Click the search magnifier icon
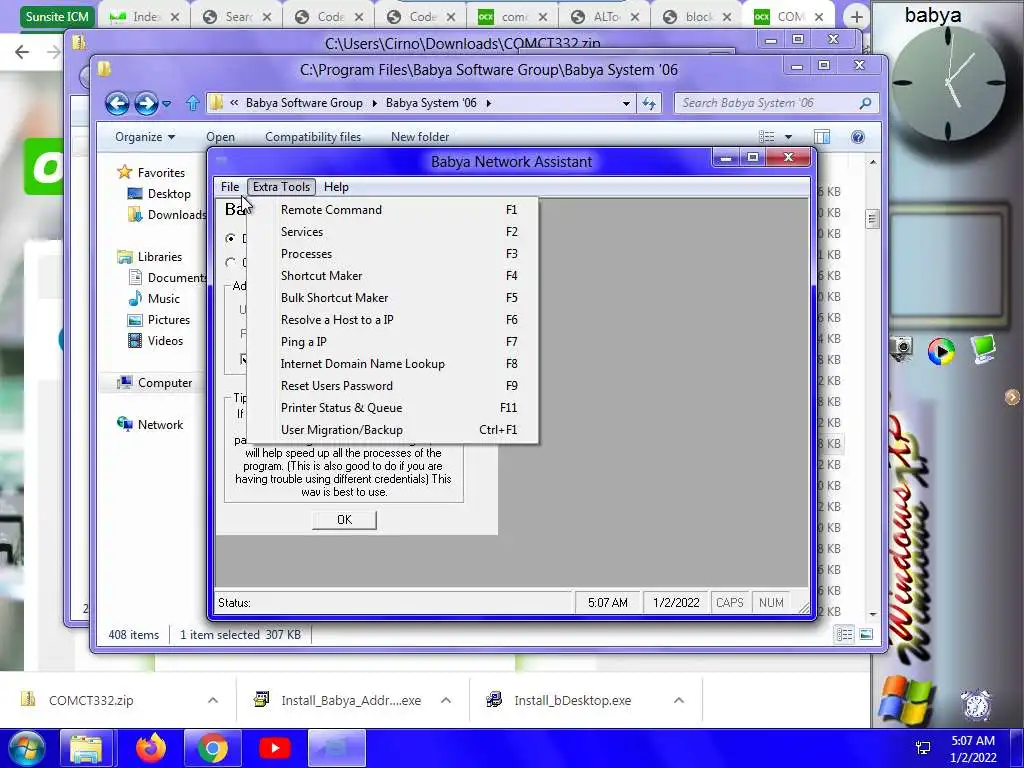The image size is (1024, 768). [x=865, y=103]
